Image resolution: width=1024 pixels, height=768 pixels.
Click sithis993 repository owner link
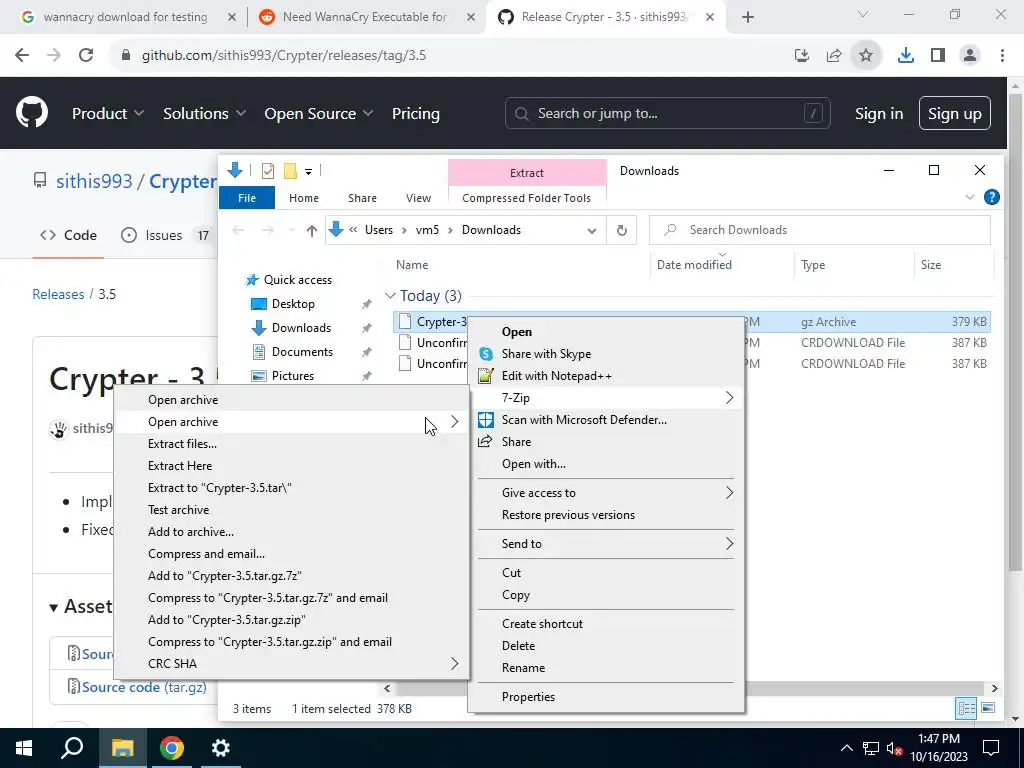click(x=94, y=181)
